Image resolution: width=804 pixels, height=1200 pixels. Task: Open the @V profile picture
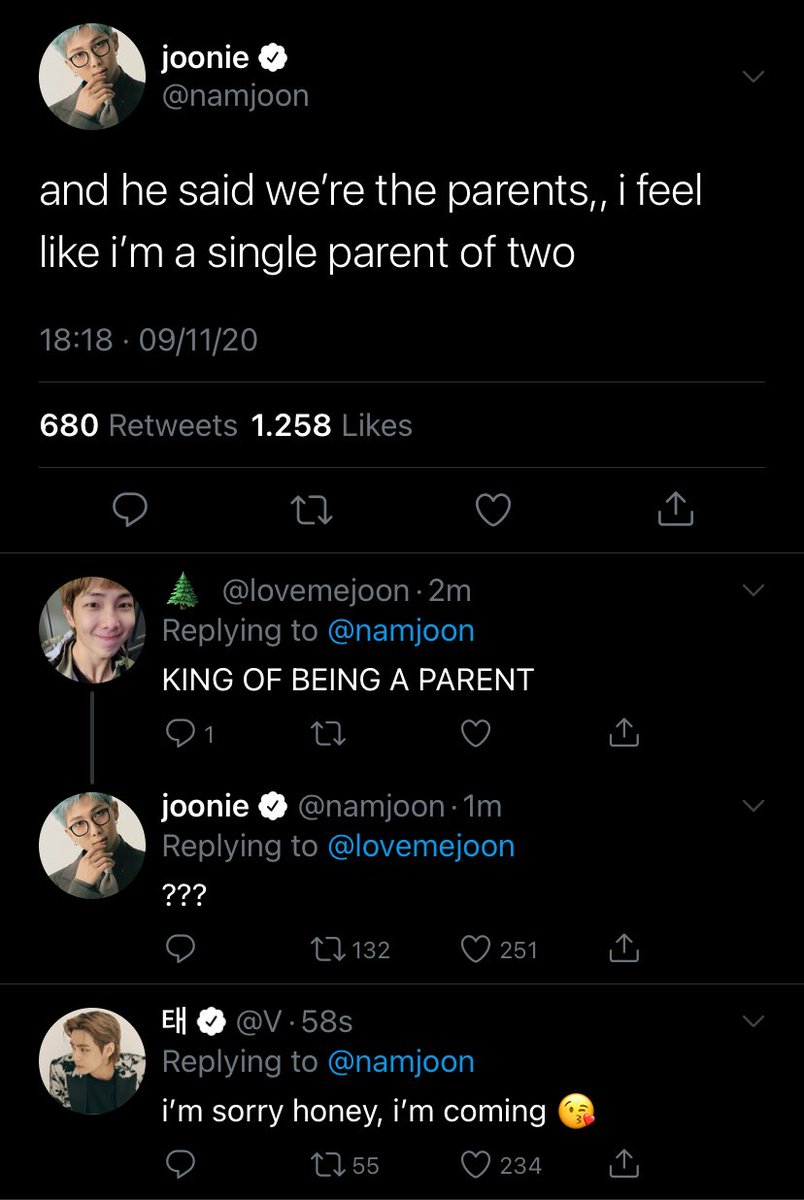[91, 1061]
